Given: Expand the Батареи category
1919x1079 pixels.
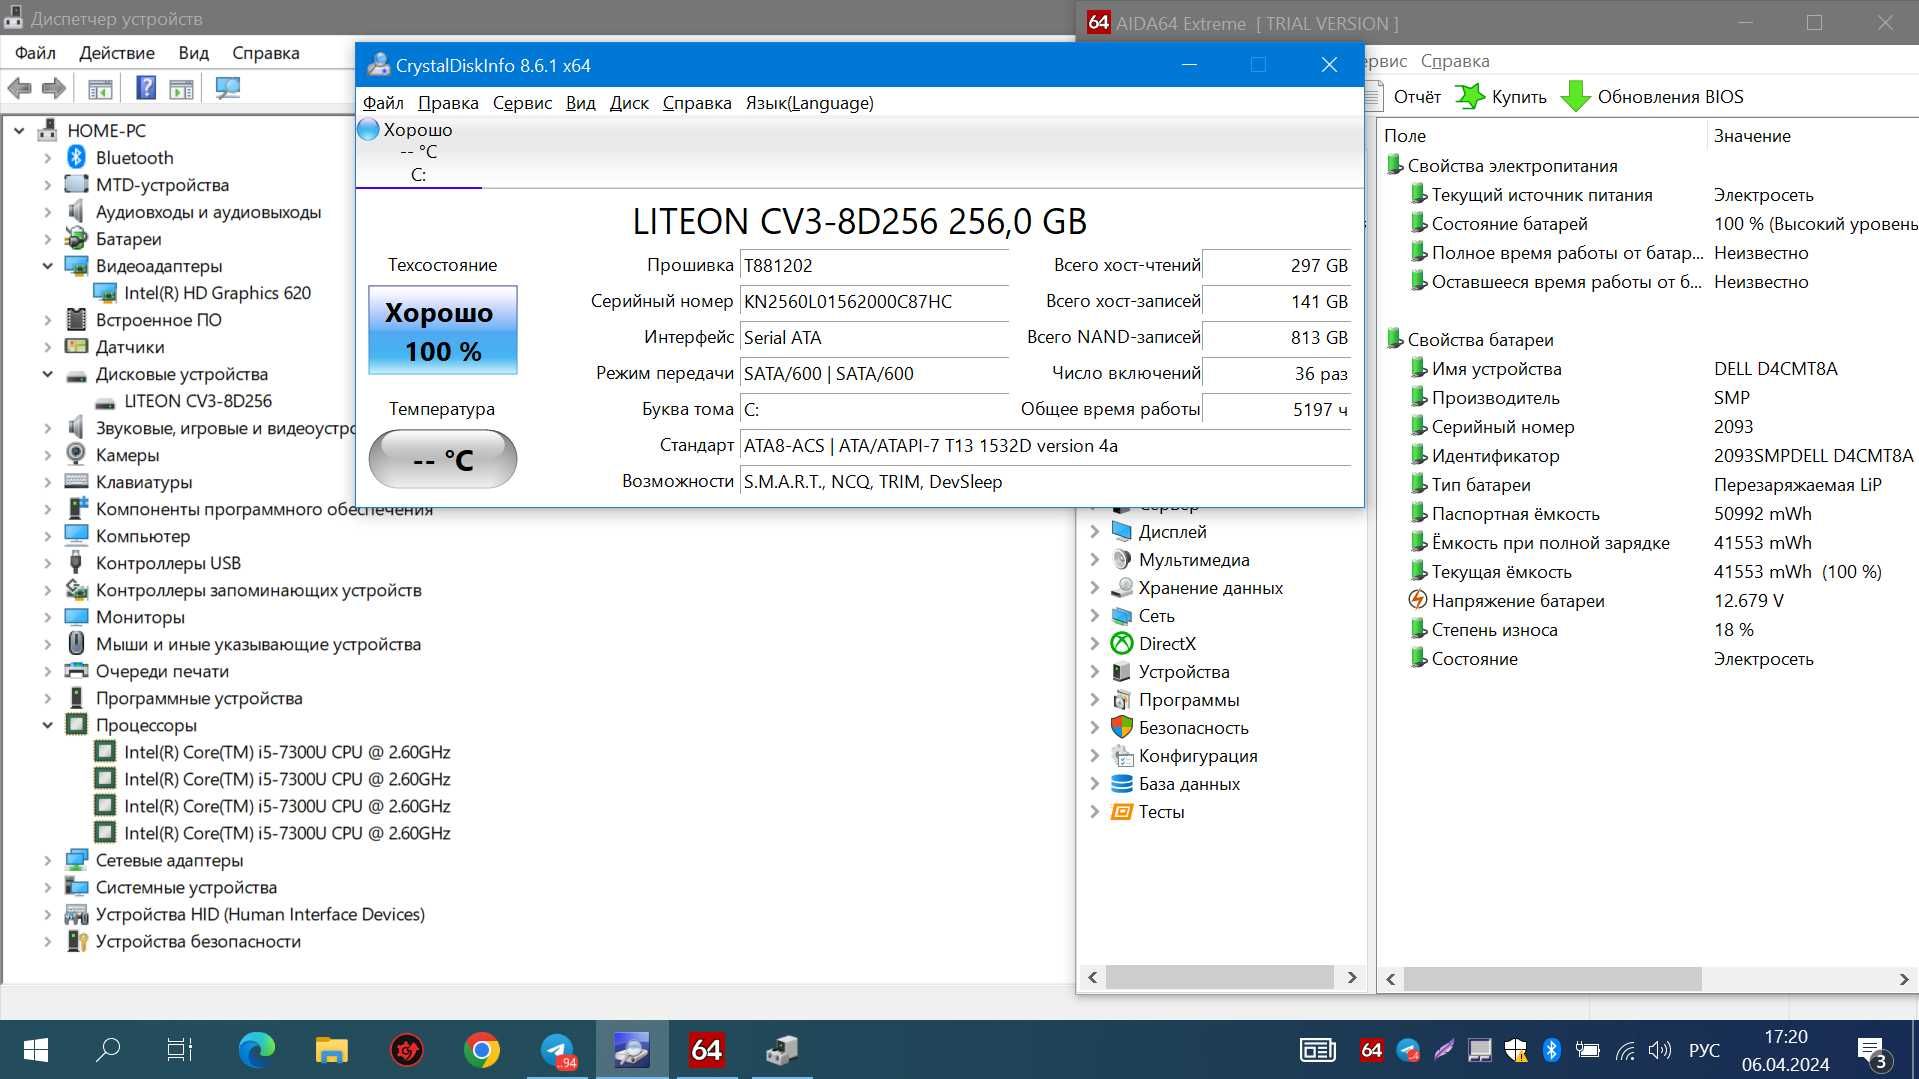Looking at the screenshot, I should (x=47, y=239).
